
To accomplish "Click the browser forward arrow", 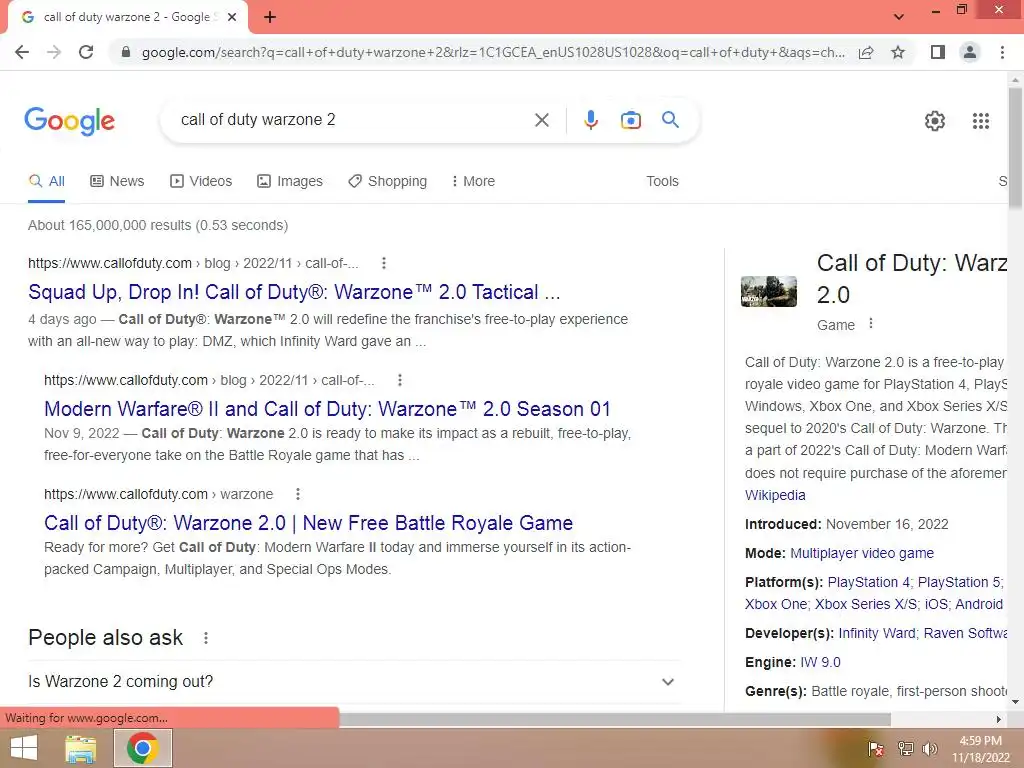I will click(54, 52).
